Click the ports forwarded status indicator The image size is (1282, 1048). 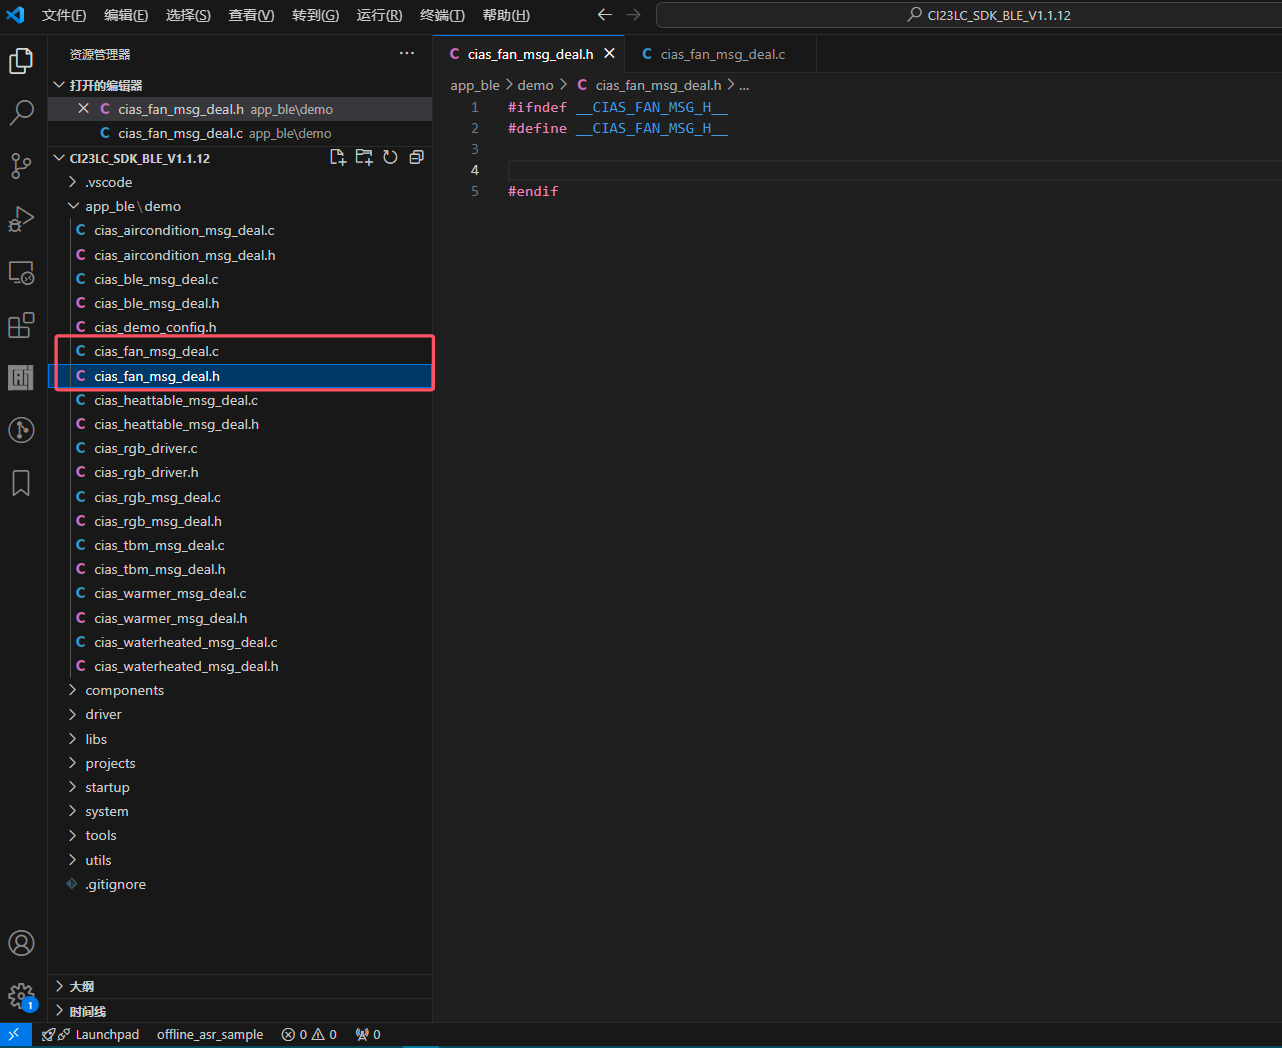pos(368,1035)
